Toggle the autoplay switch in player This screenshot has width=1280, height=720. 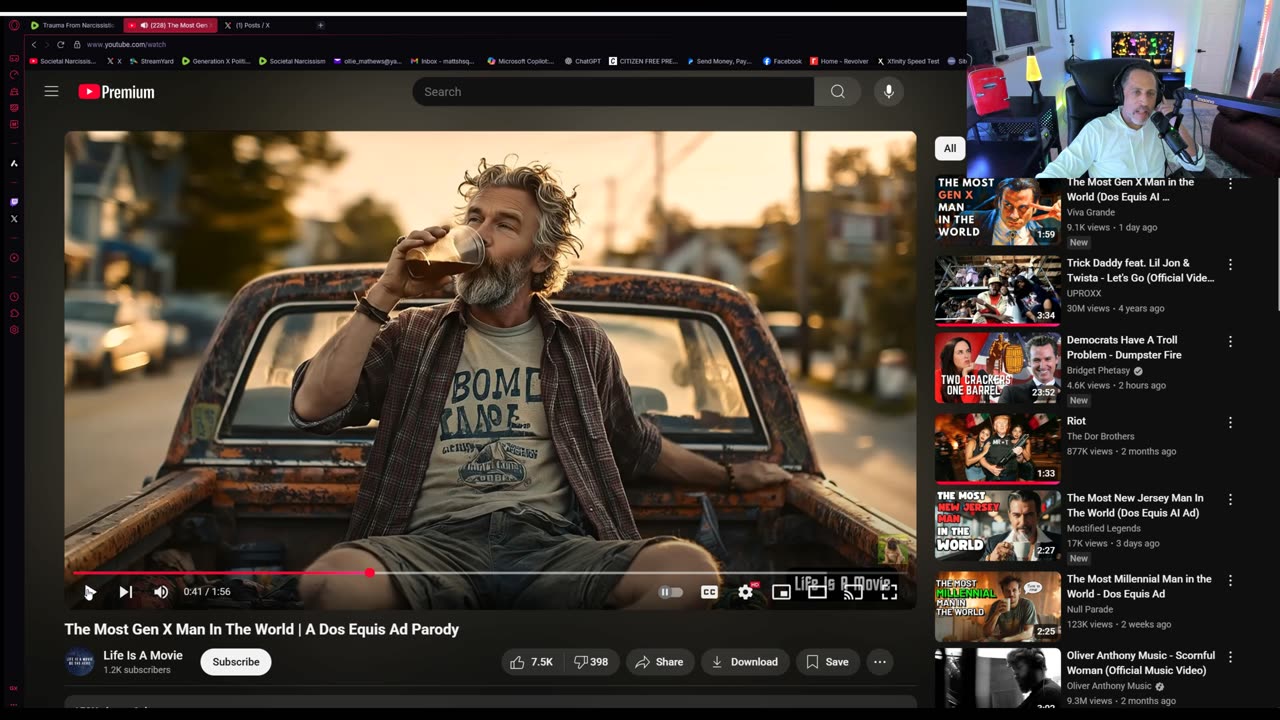(670, 592)
